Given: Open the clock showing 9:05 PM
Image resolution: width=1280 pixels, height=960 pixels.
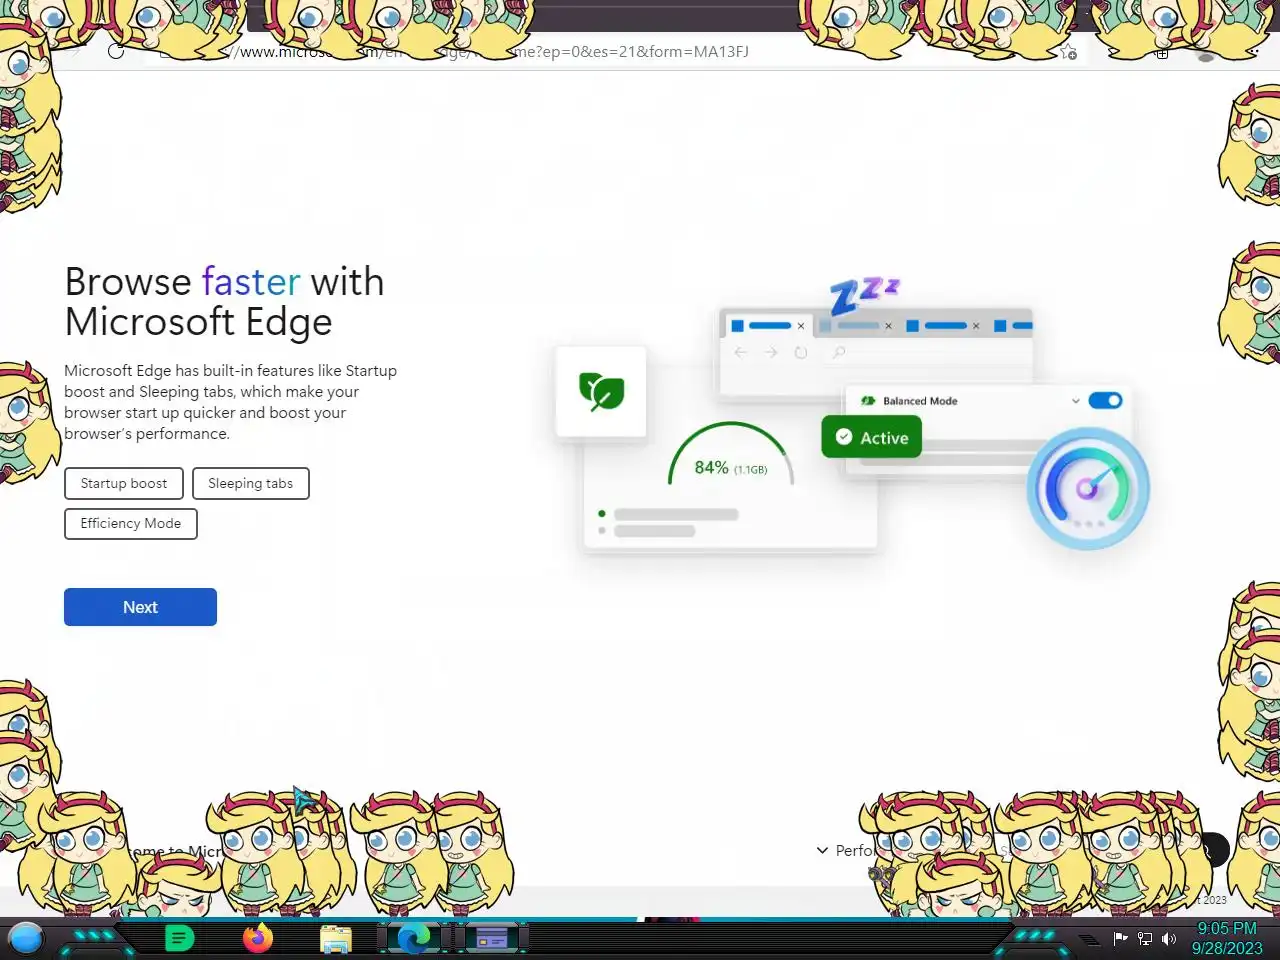Looking at the screenshot, I should tap(1227, 938).
